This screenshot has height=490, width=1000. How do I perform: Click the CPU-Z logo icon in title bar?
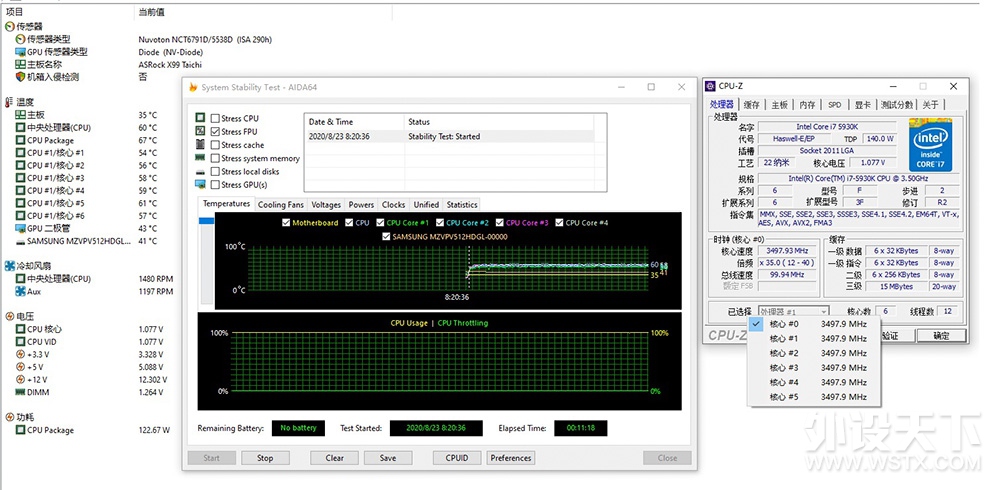[x=710, y=86]
